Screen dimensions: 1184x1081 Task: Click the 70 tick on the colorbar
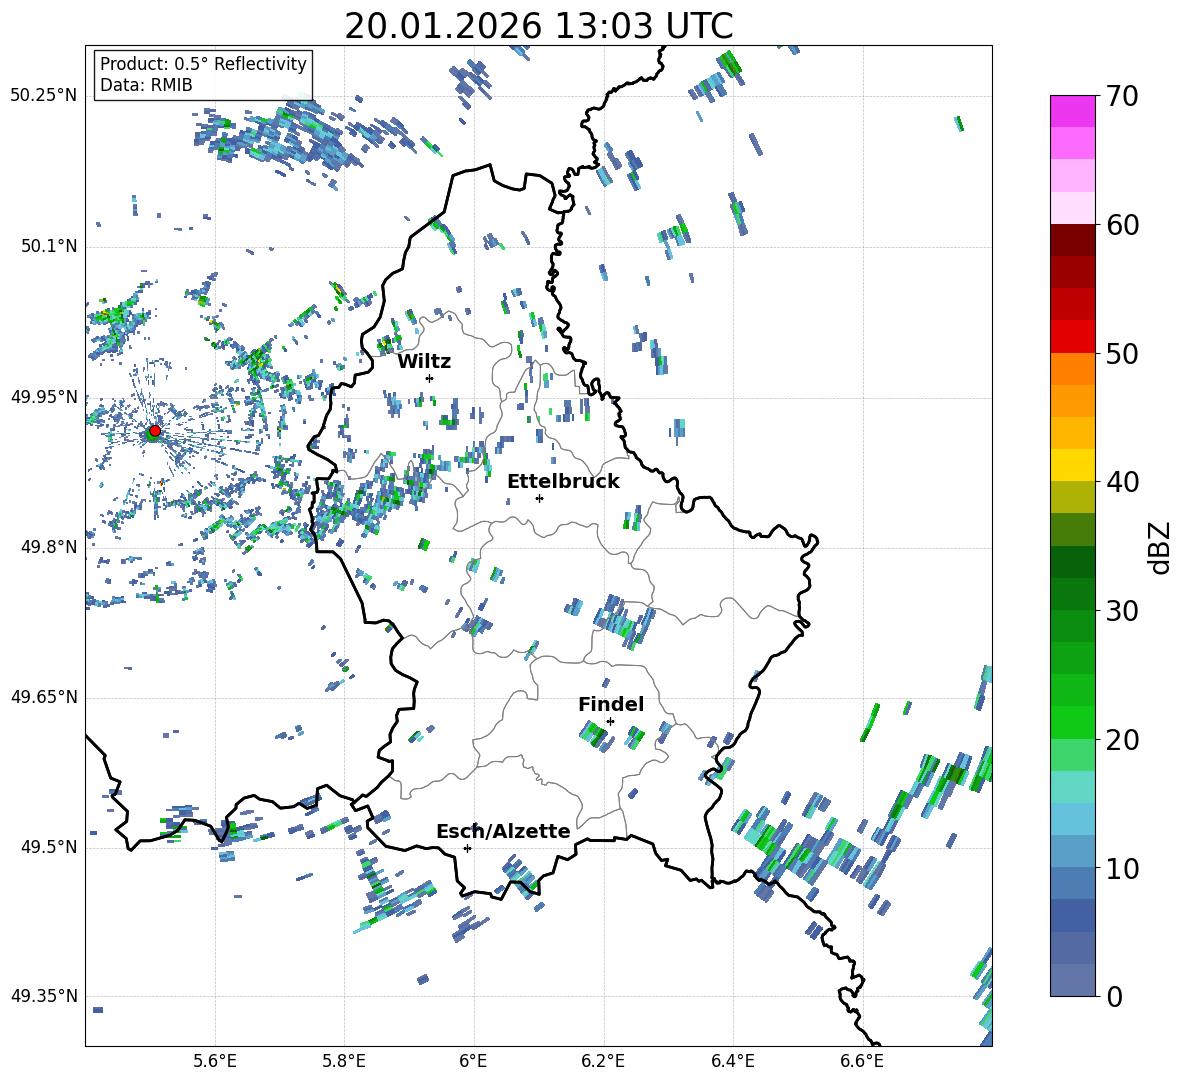point(1121,97)
